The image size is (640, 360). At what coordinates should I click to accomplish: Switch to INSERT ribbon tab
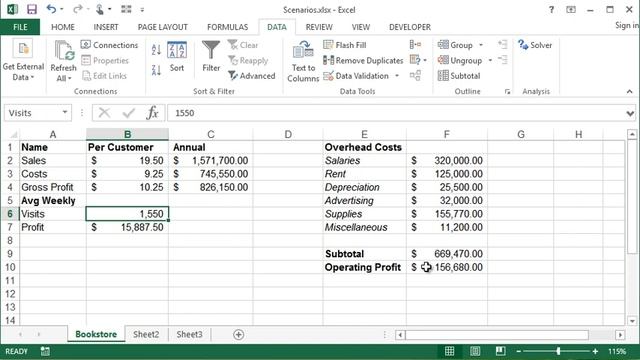click(106, 27)
